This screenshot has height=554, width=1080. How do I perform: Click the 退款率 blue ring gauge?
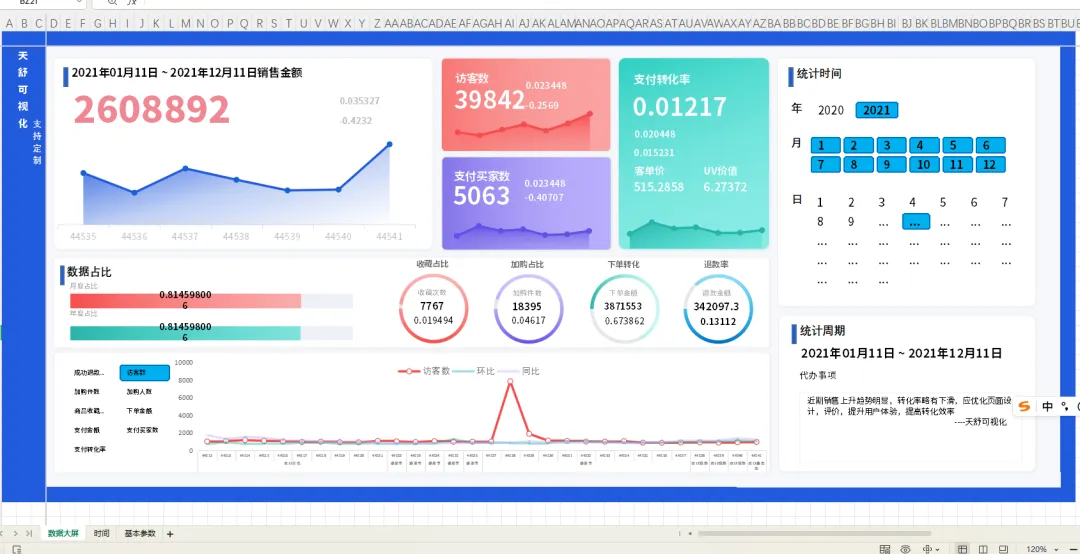click(718, 309)
